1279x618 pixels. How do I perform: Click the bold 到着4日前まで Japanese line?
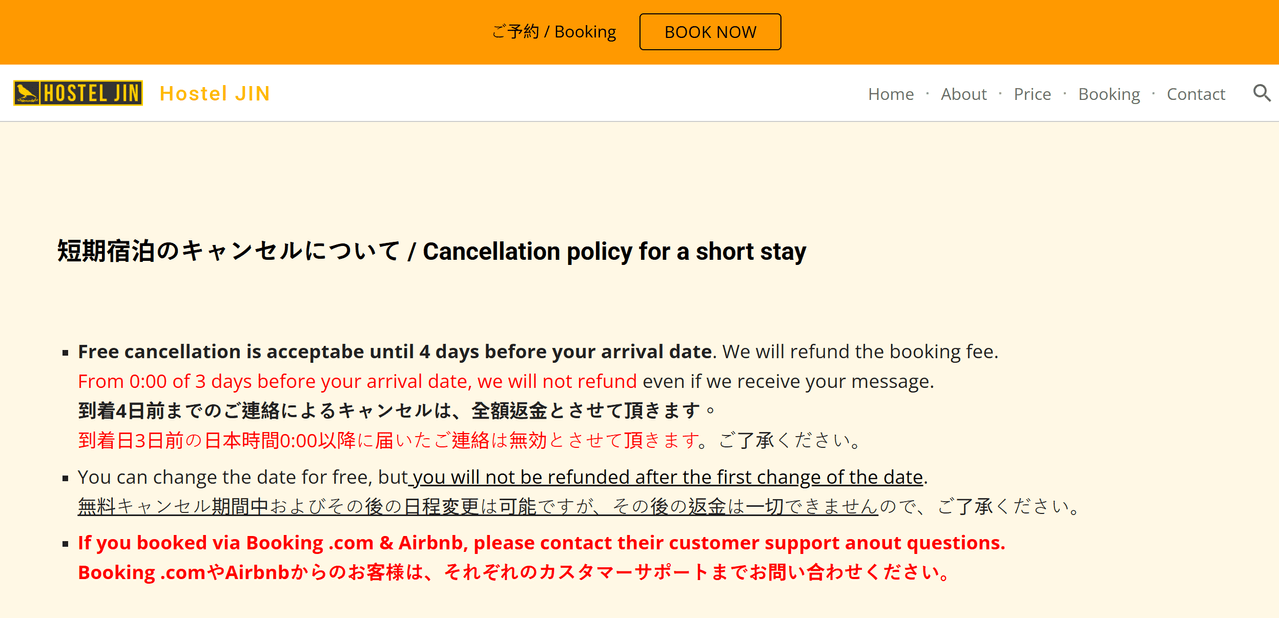pos(398,411)
